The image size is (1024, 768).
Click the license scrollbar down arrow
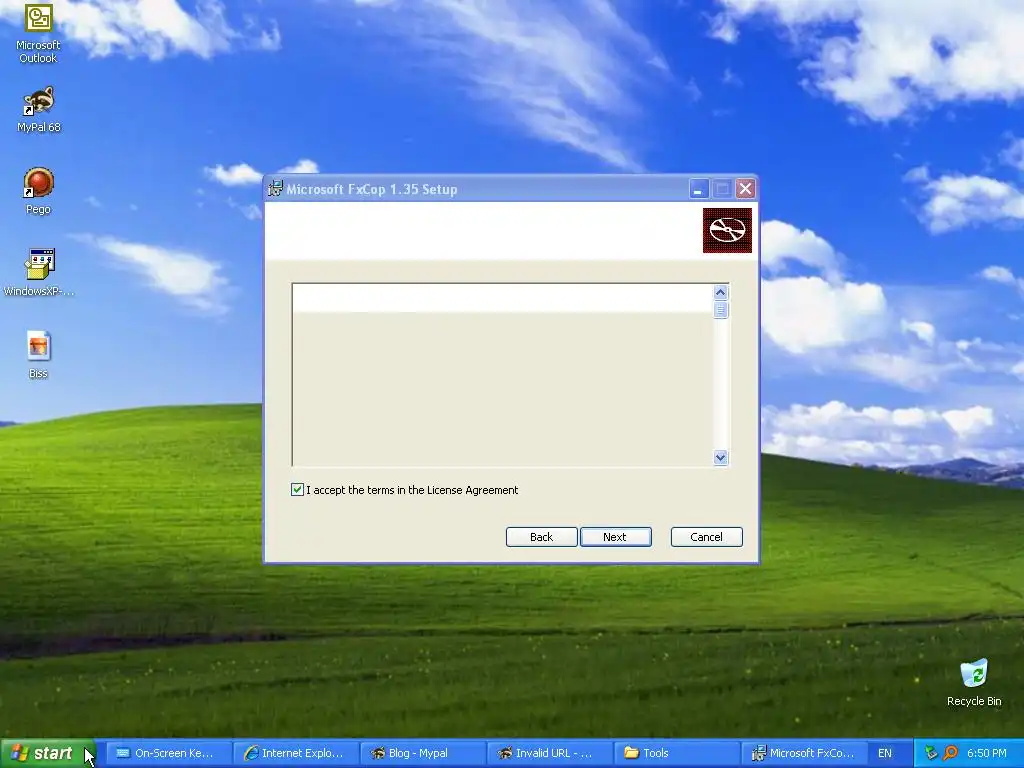point(720,457)
